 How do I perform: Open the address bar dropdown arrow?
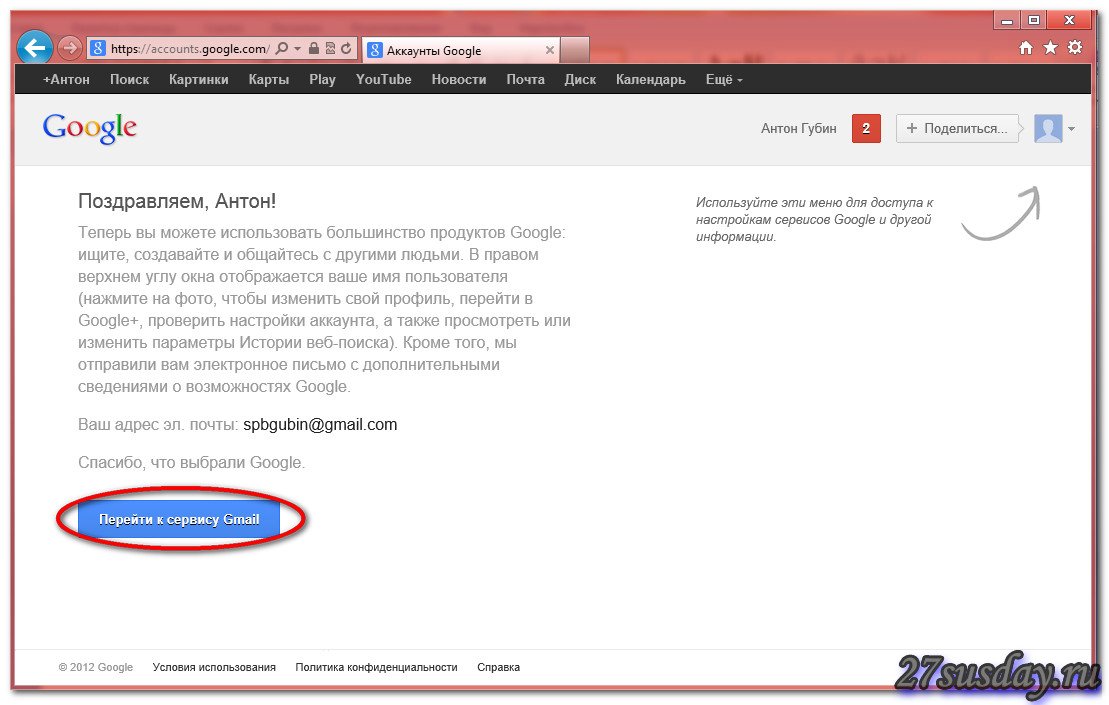tap(297, 48)
